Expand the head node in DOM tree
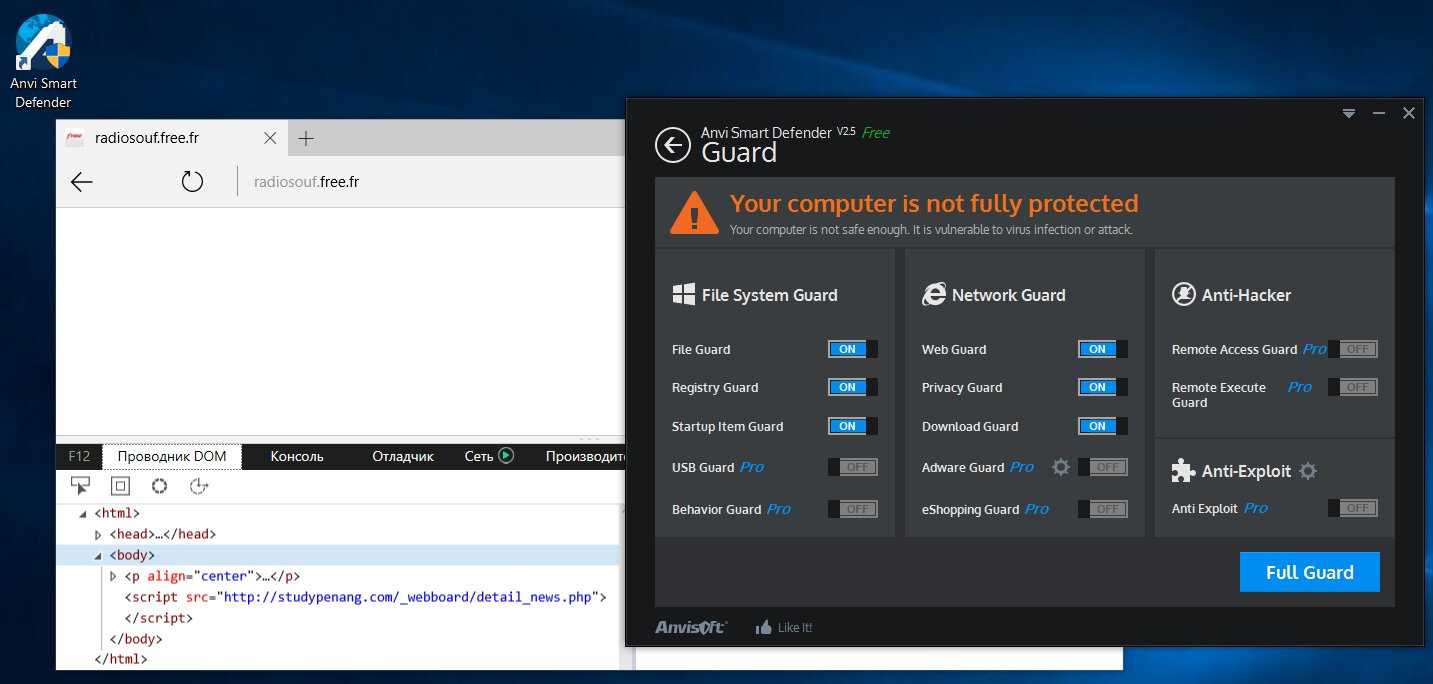This screenshot has height=684, width=1433. point(98,535)
